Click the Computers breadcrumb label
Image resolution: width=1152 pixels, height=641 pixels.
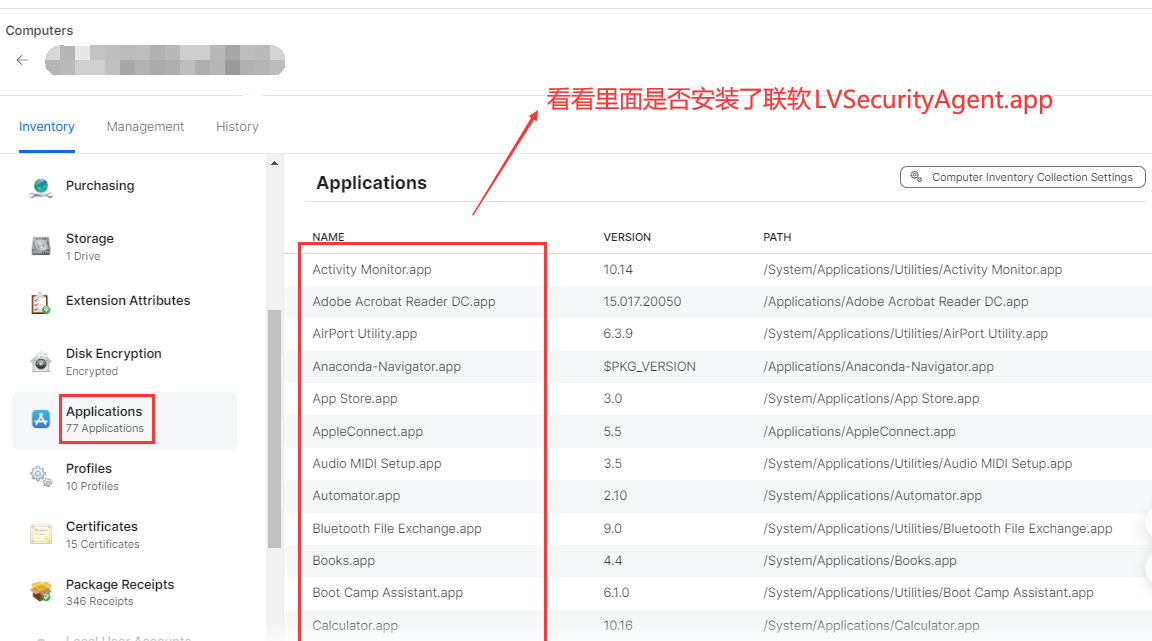click(x=40, y=30)
